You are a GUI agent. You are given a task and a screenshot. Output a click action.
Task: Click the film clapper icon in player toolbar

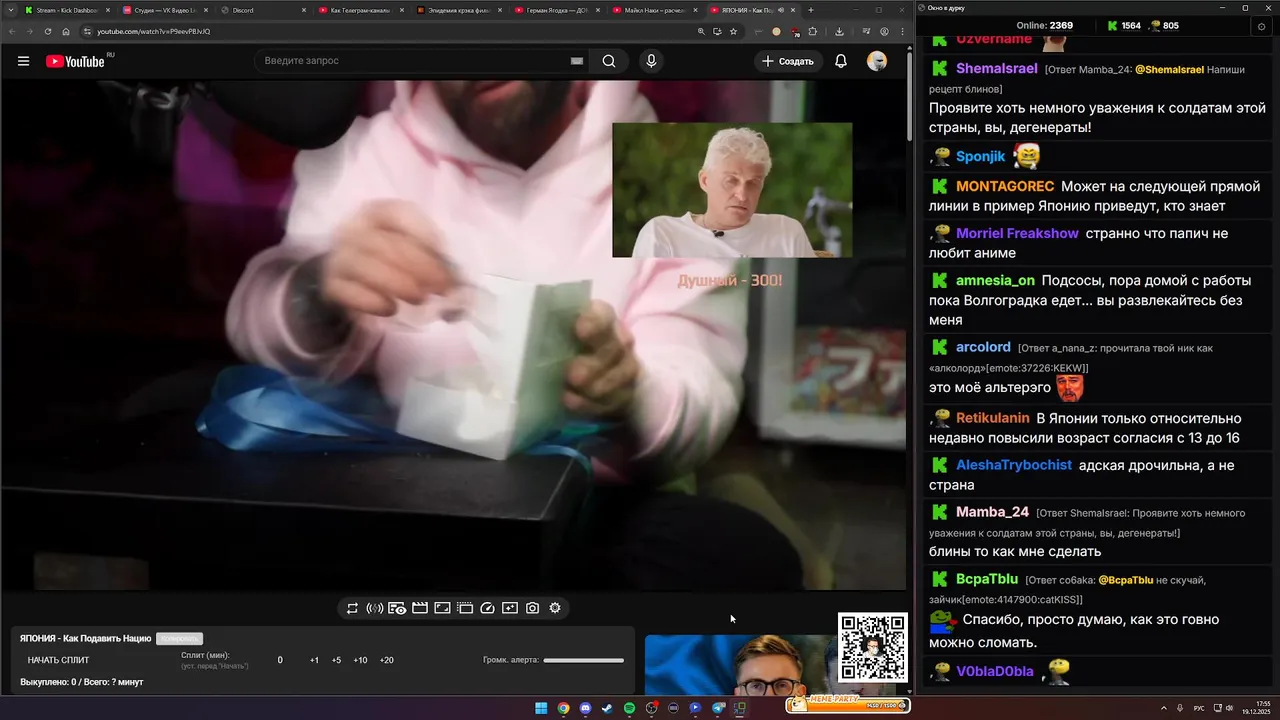[420, 608]
